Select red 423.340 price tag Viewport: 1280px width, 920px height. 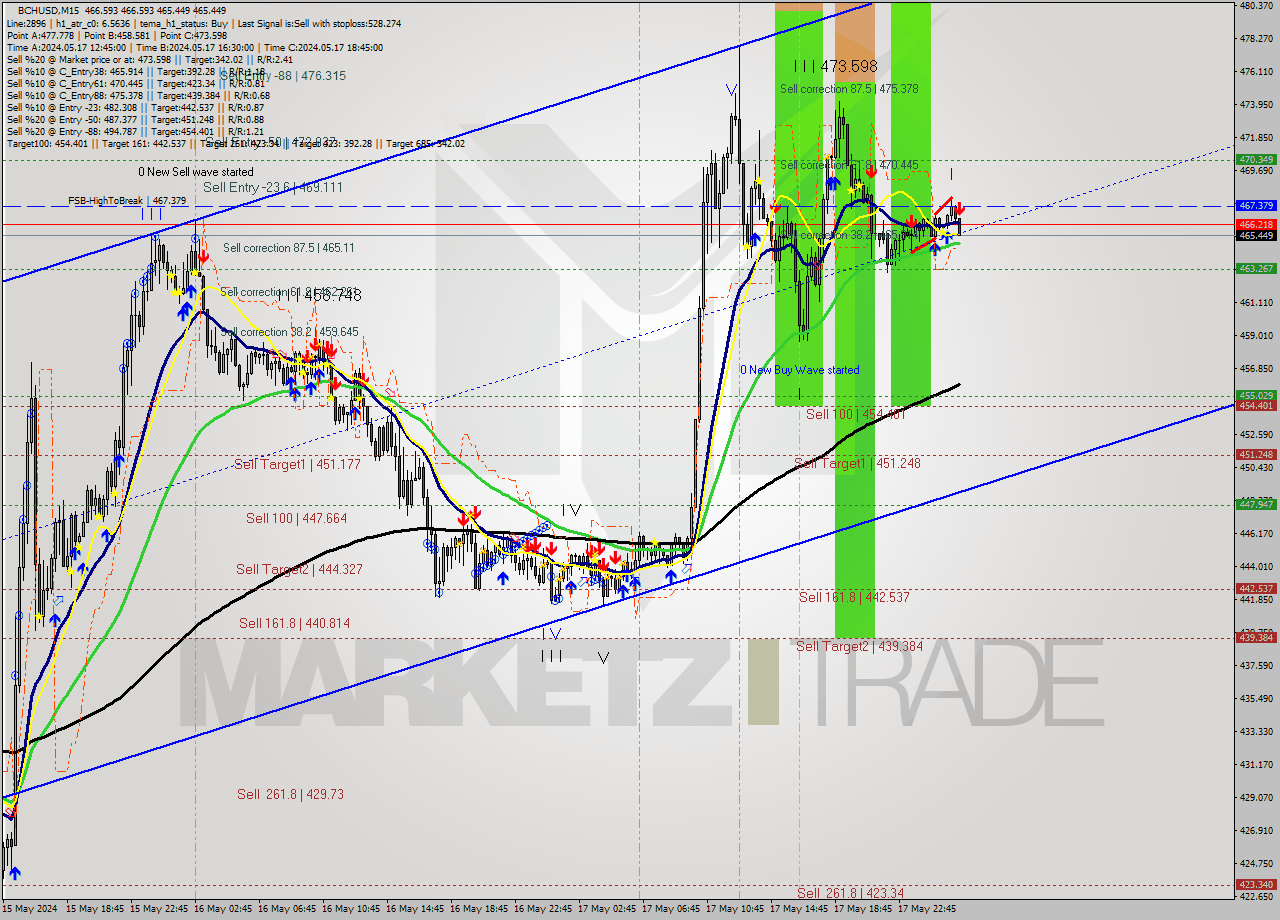[x=1256, y=884]
